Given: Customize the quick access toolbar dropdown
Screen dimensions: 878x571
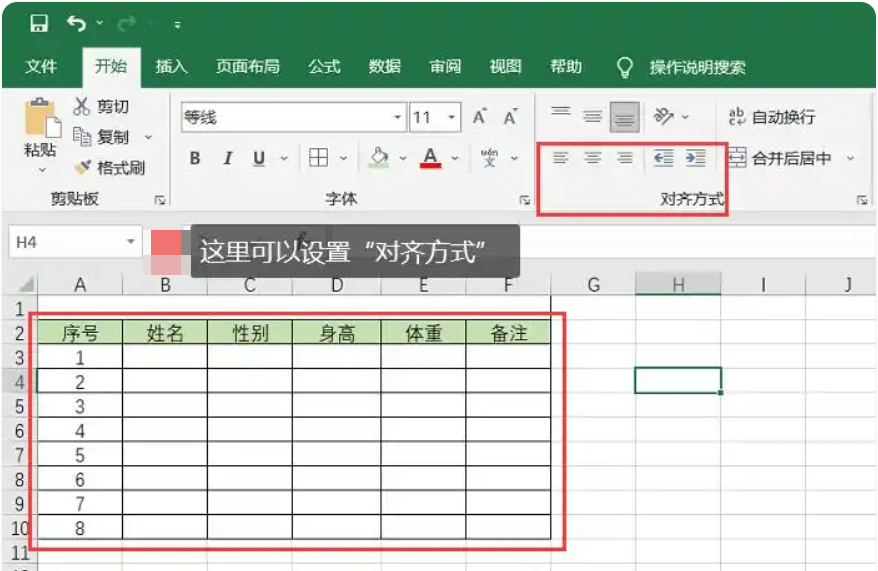Looking at the screenshot, I should tap(177, 25).
